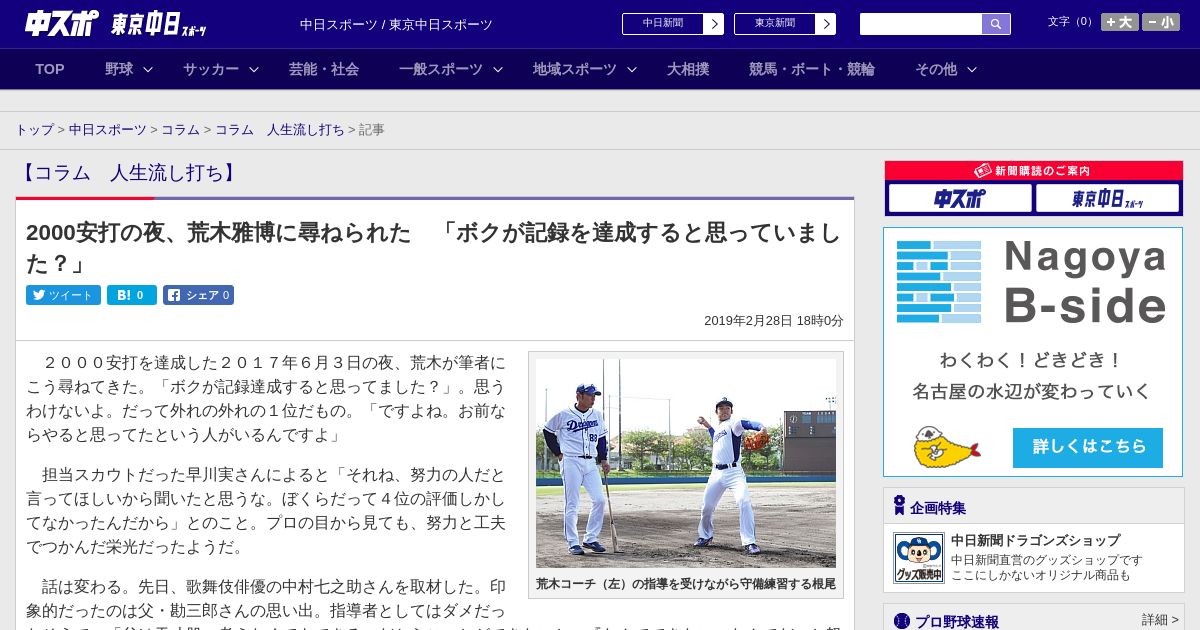
Task: Open the 中日新聞 link button
Action: pos(663,24)
